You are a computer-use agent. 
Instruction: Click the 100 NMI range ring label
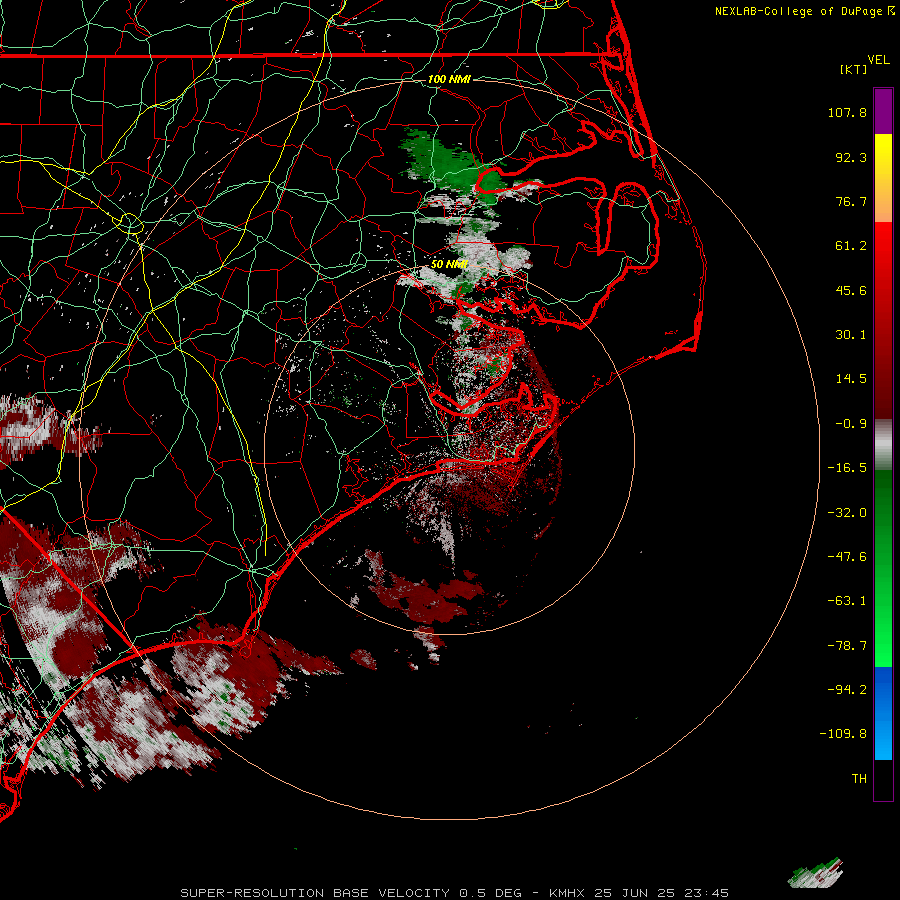tap(449, 79)
